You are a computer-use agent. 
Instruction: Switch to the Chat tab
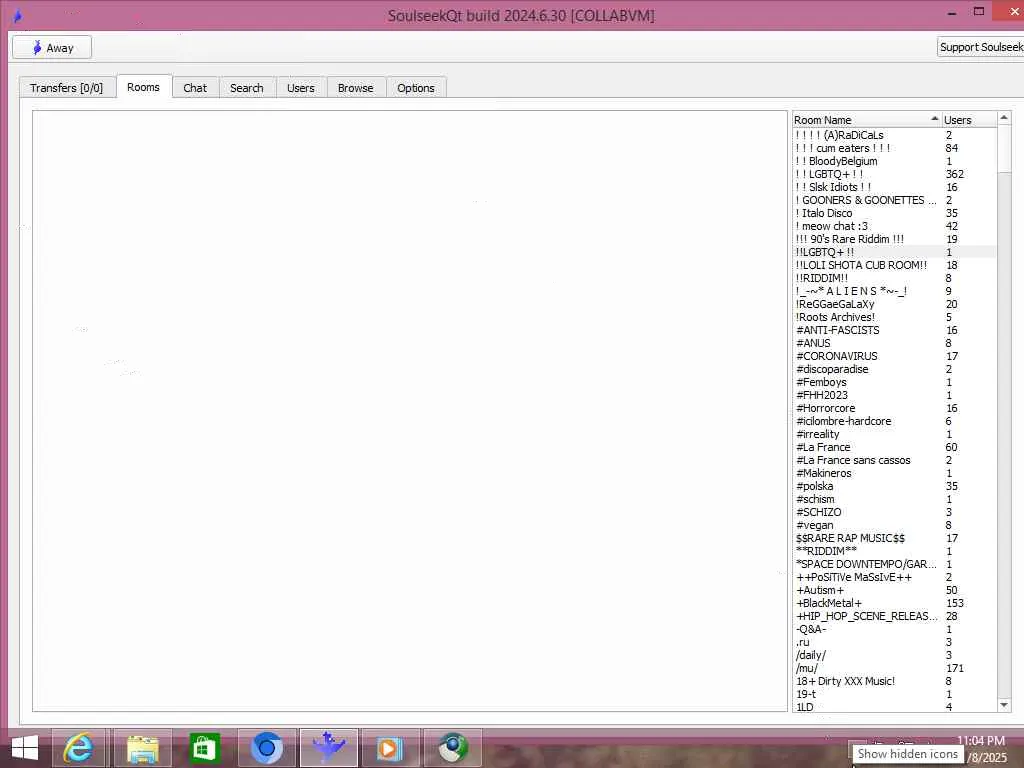tap(195, 88)
